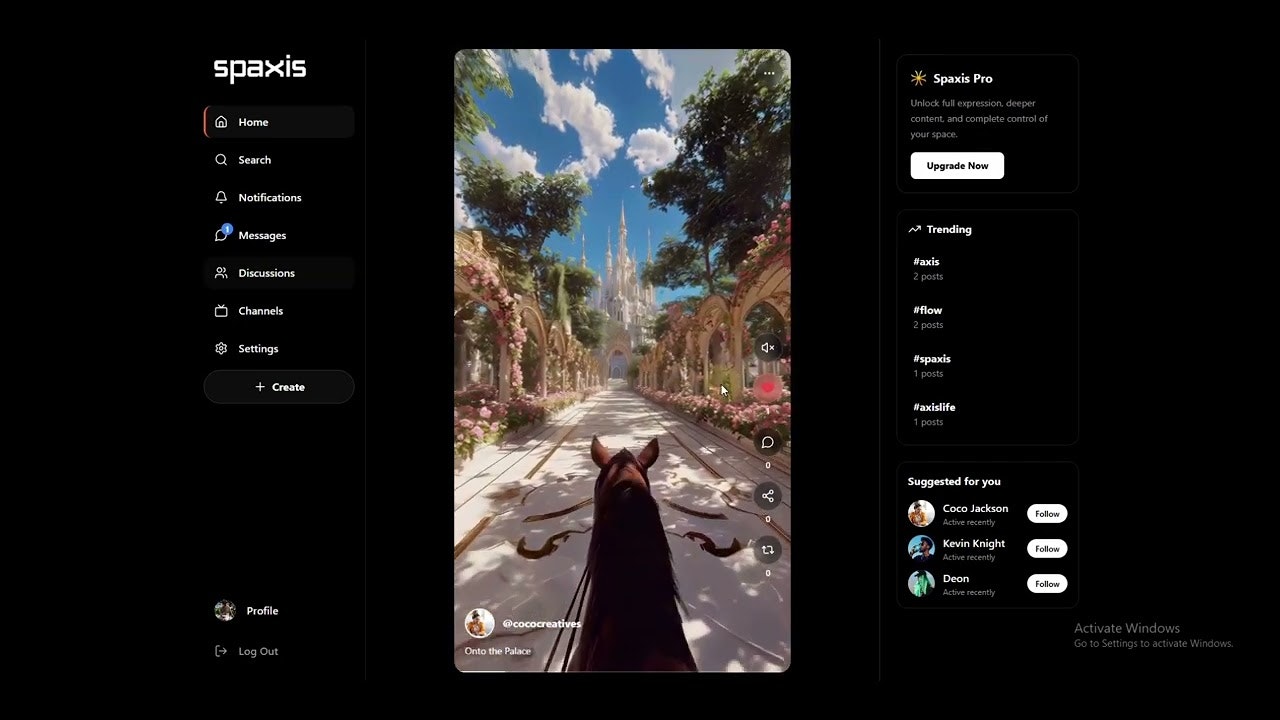Follow Deon

click(1047, 584)
